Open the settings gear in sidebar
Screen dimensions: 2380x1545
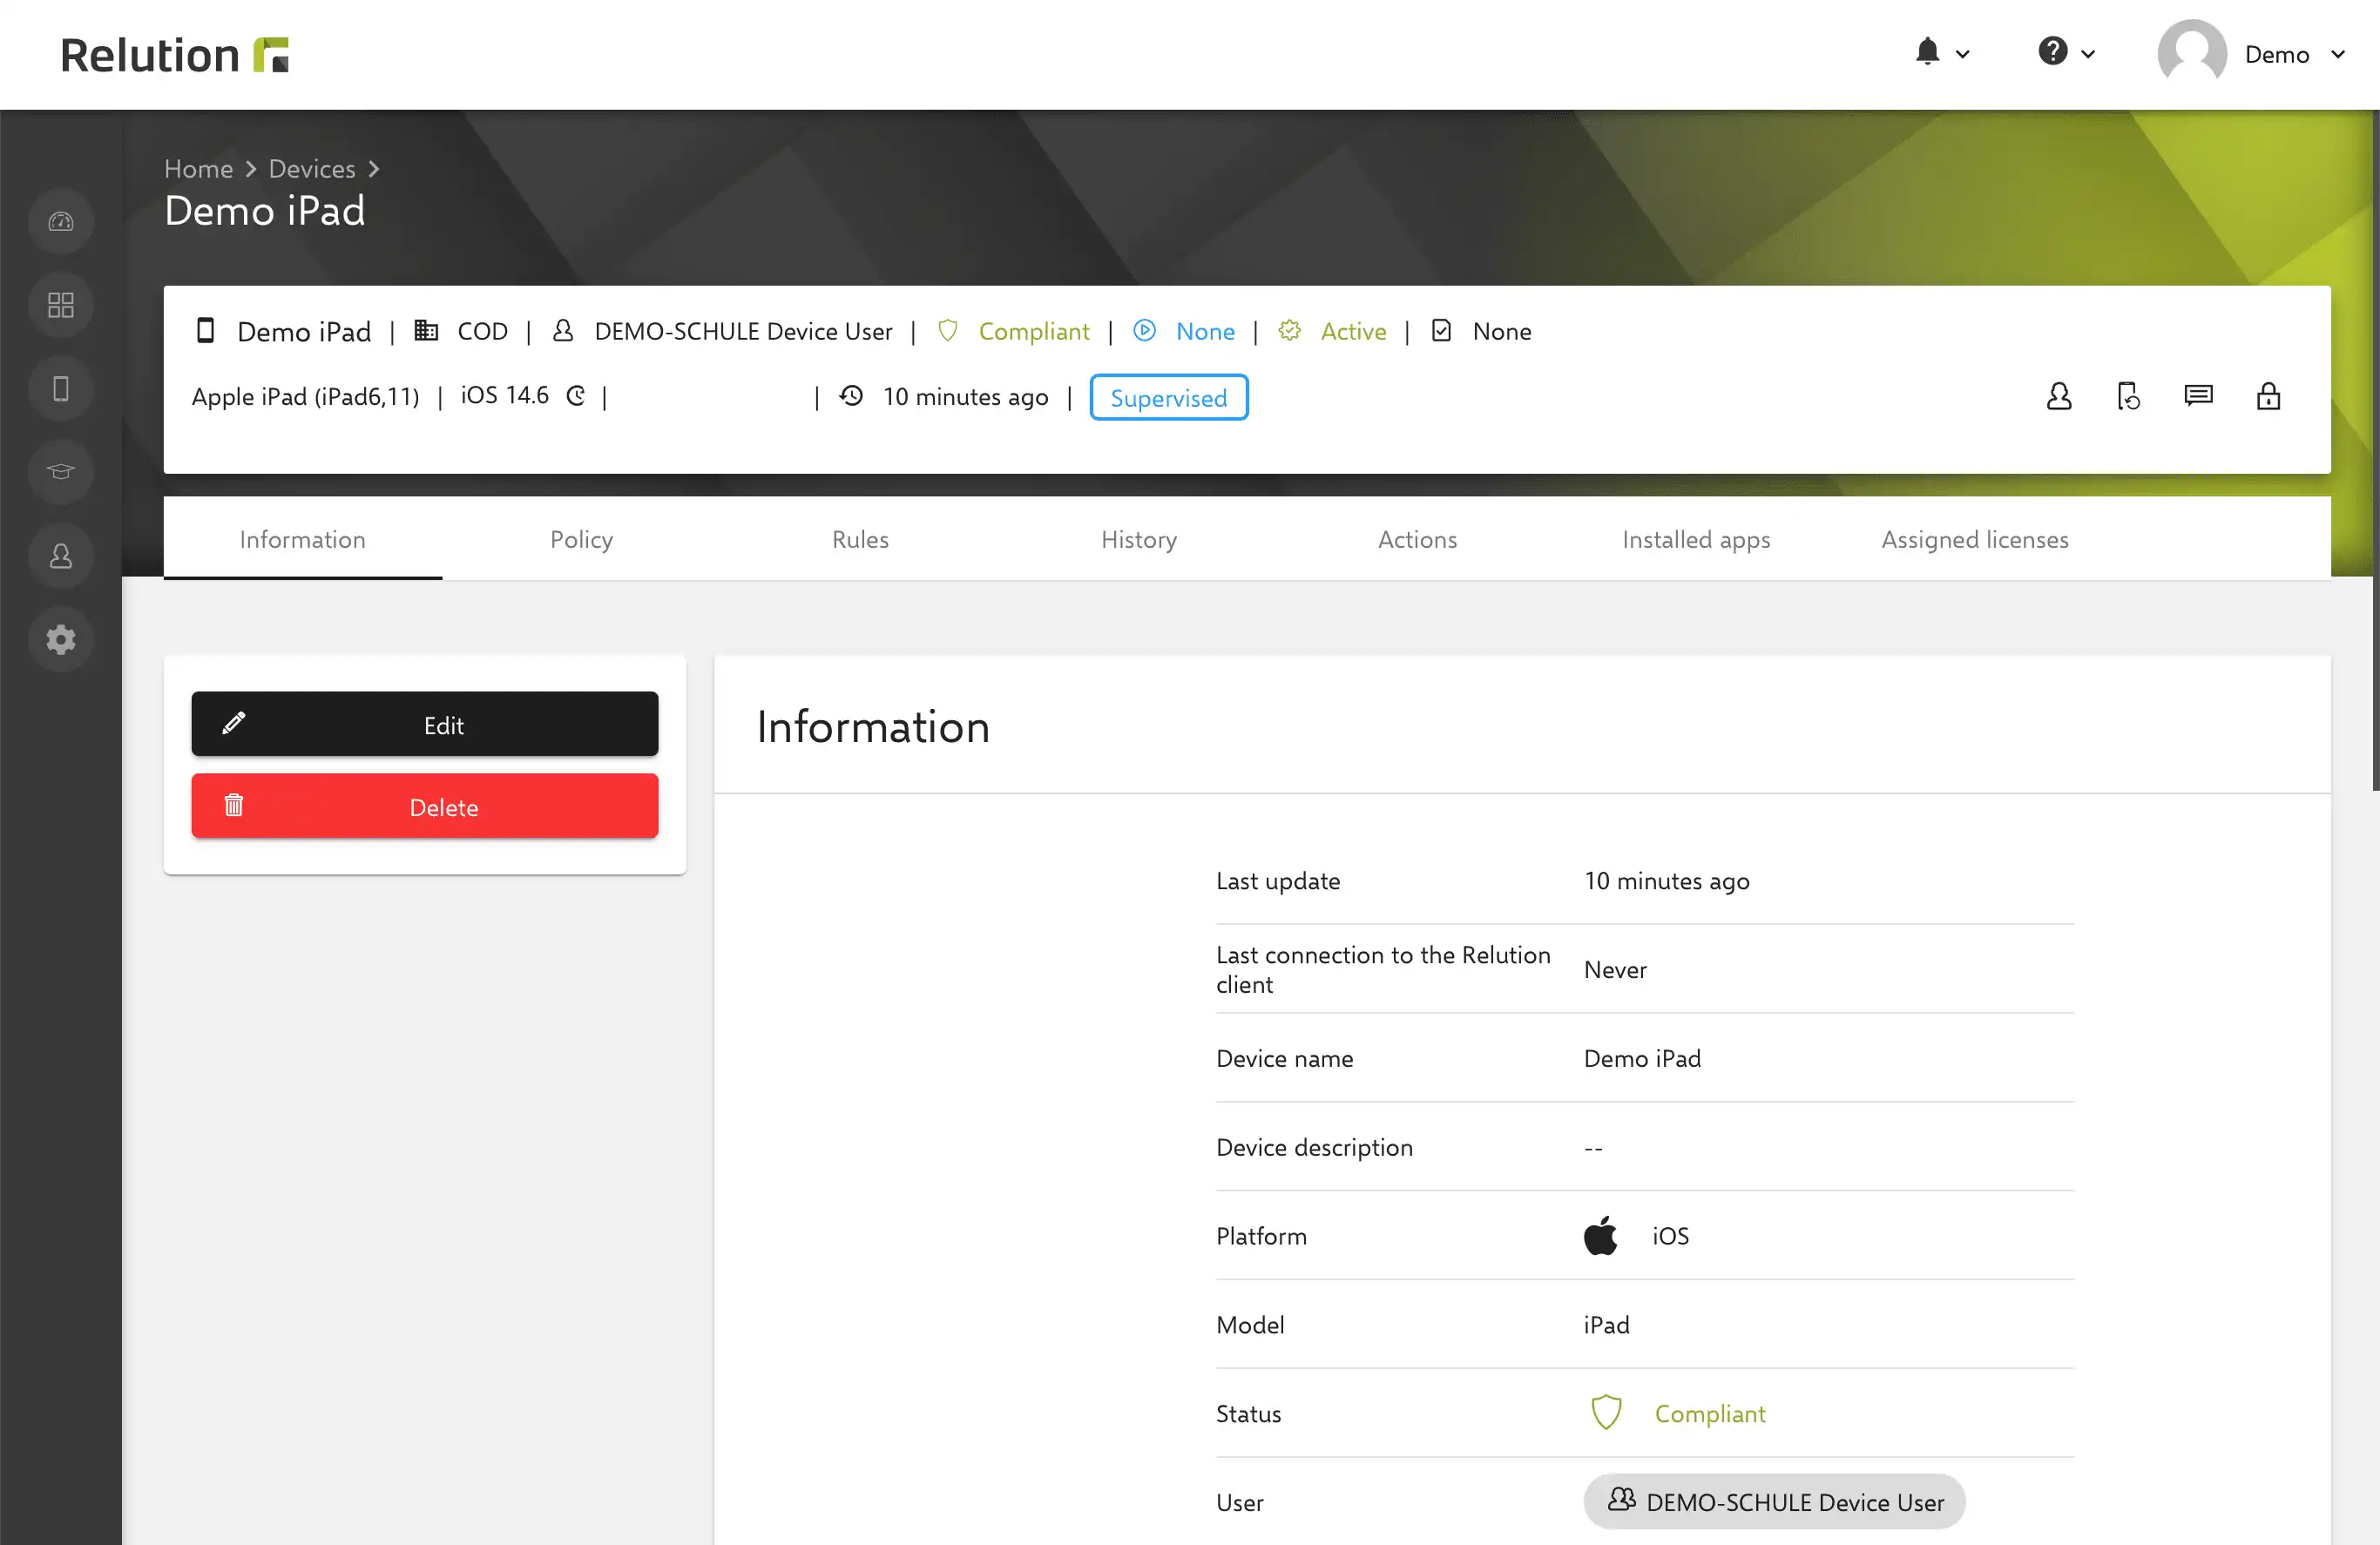[x=61, y=639]
